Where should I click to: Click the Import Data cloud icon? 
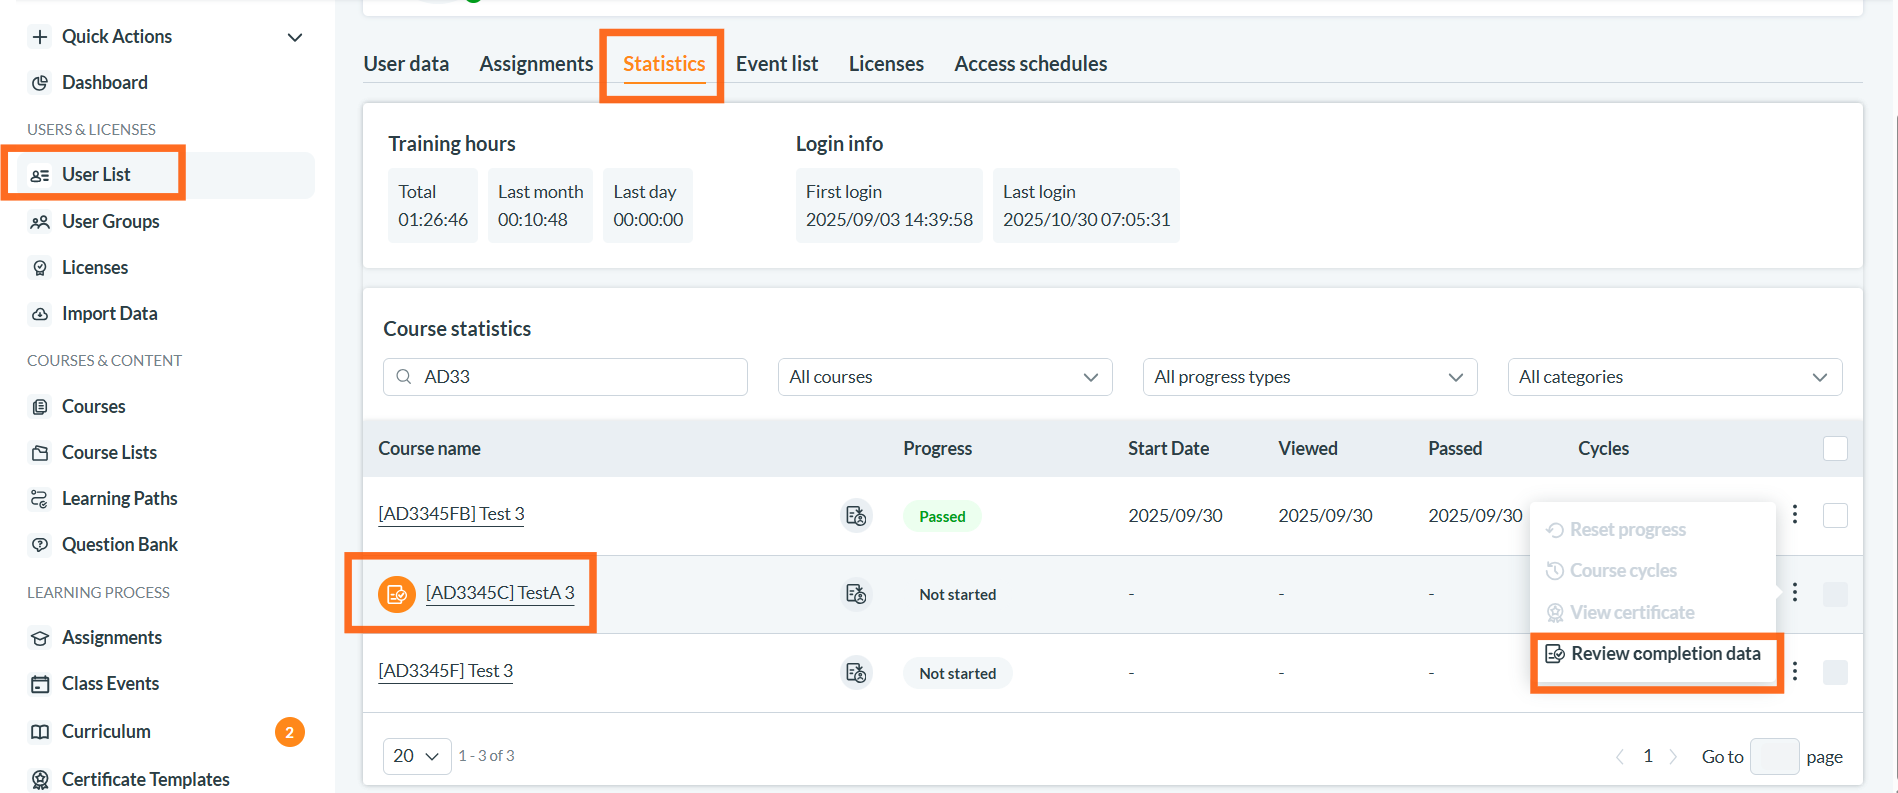(x=40, y=314)
